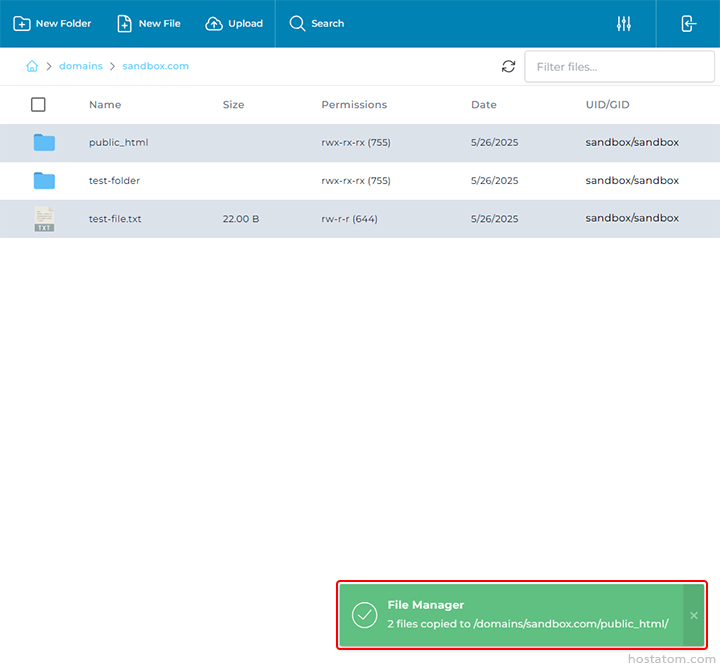This screenshot has width=720, height=667.
Task: Open the test-folder directory
Action: (114, 181)
